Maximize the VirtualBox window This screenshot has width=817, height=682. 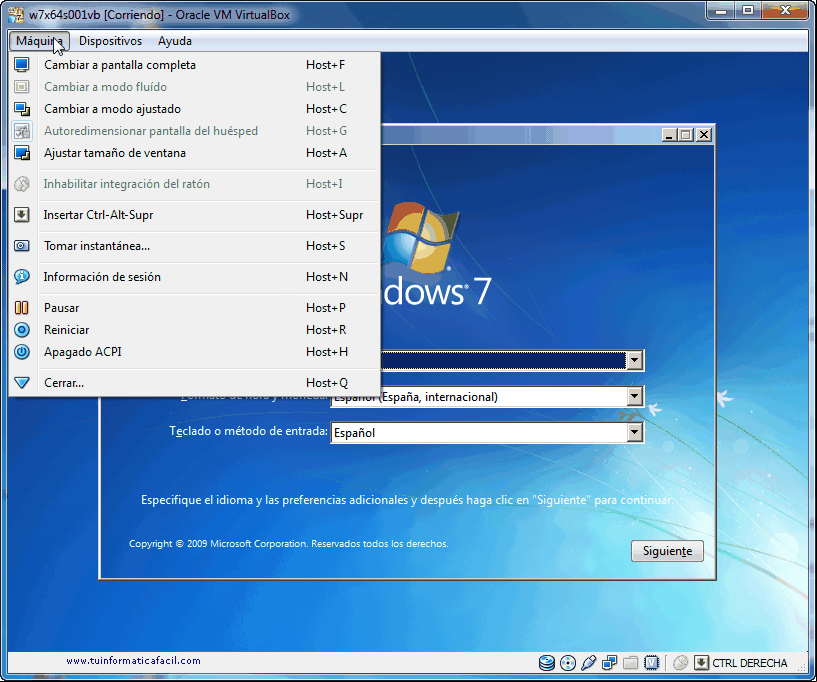[x=748, y=11]
